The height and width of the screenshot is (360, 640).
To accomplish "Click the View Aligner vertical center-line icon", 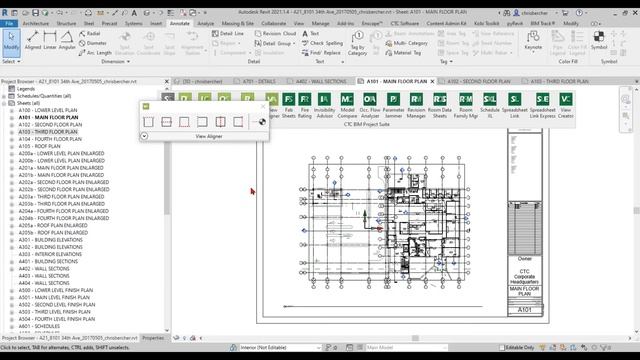I will pos(220,122).
